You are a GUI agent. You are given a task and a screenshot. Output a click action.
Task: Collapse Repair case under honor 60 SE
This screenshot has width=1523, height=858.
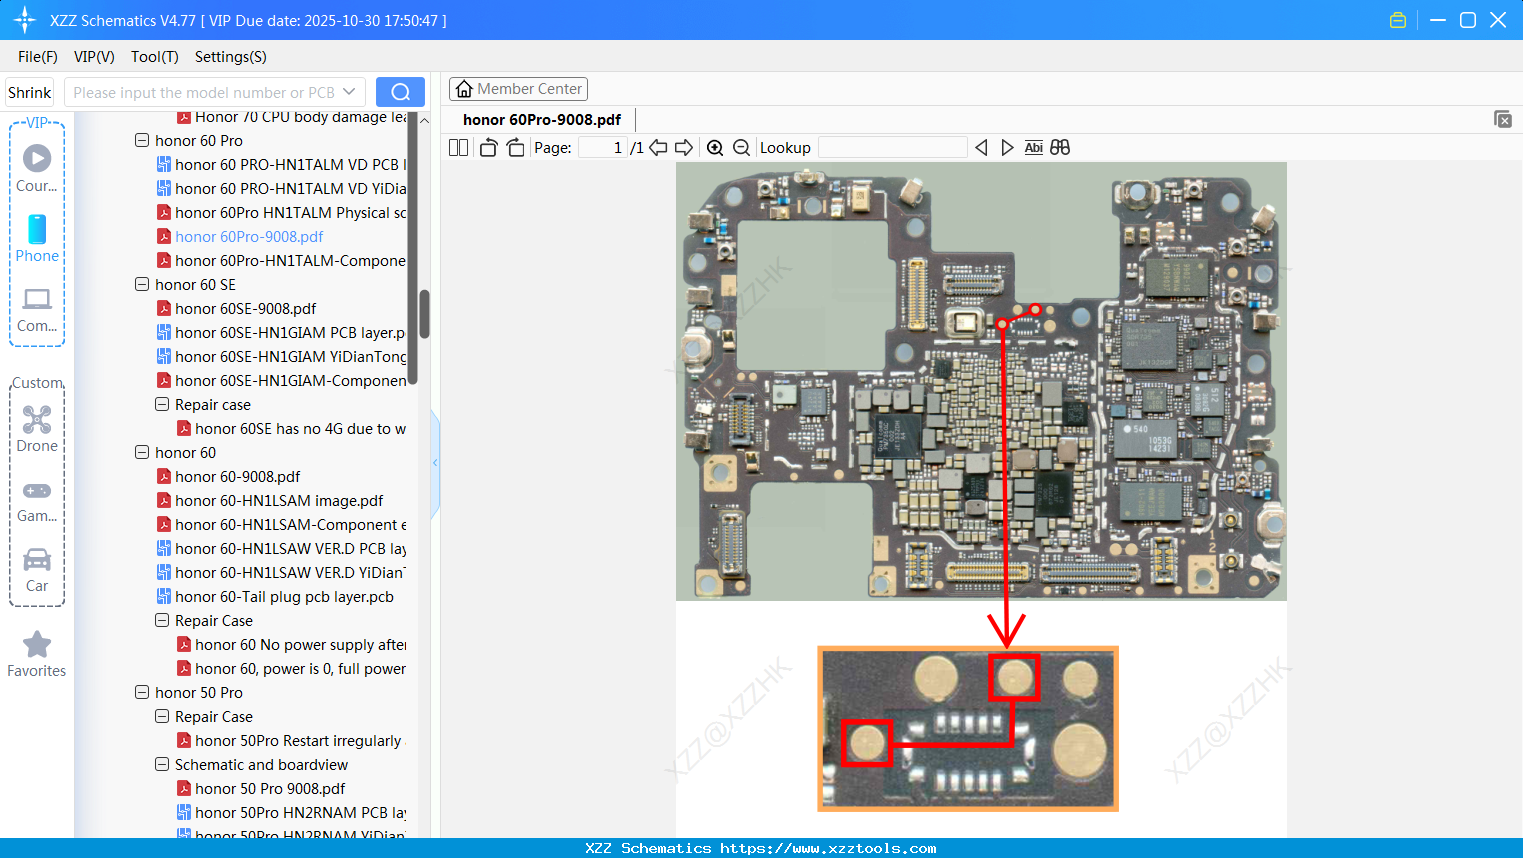coord(162,405)
